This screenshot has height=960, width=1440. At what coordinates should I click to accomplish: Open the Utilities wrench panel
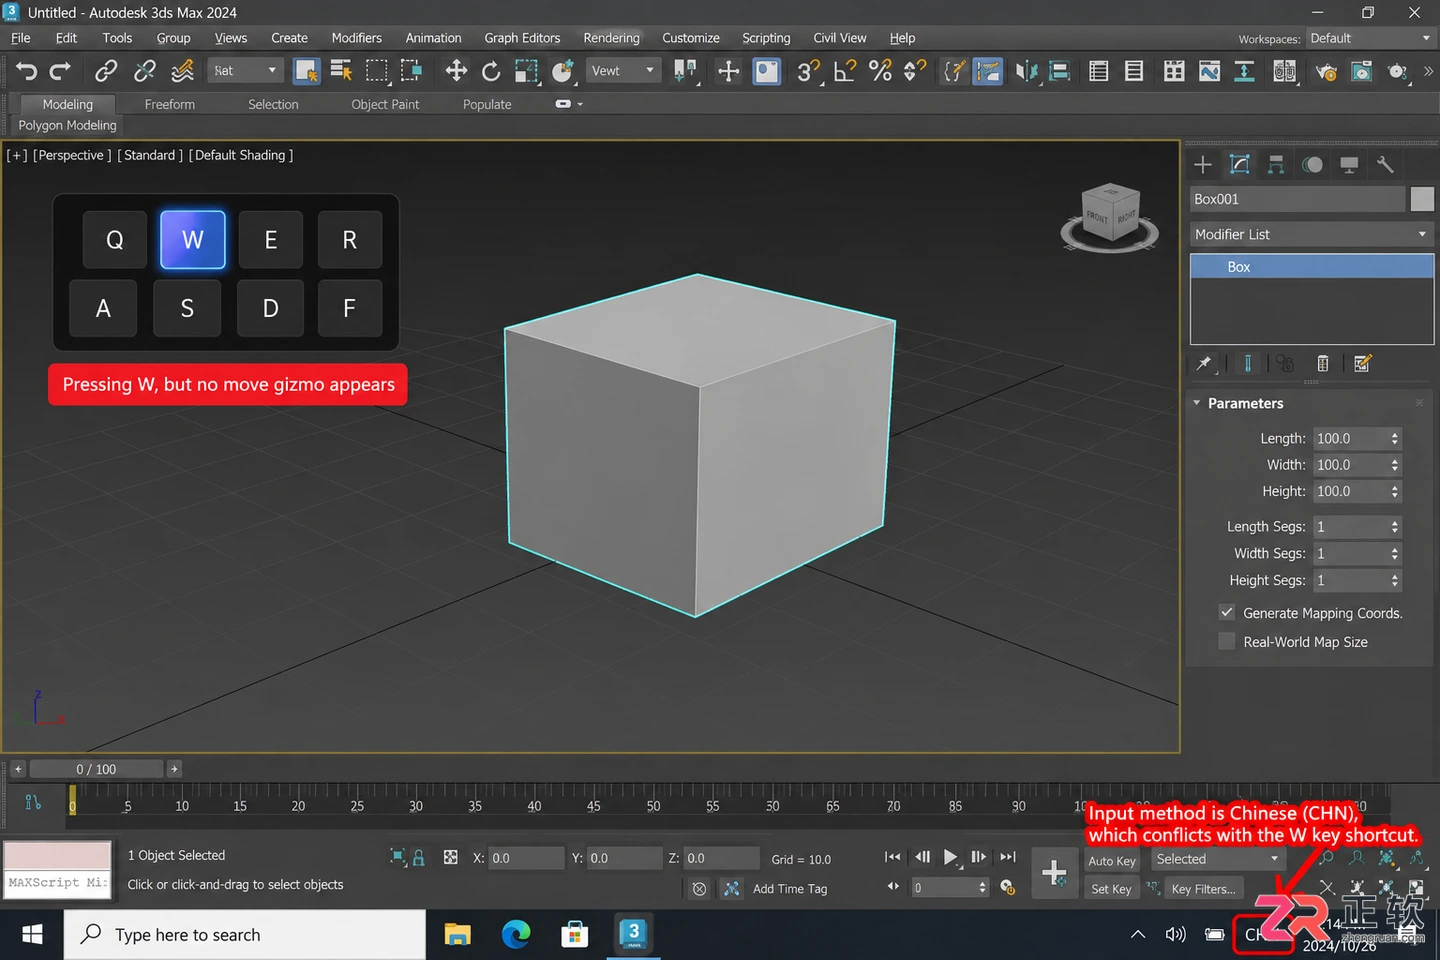[1385, 165]
